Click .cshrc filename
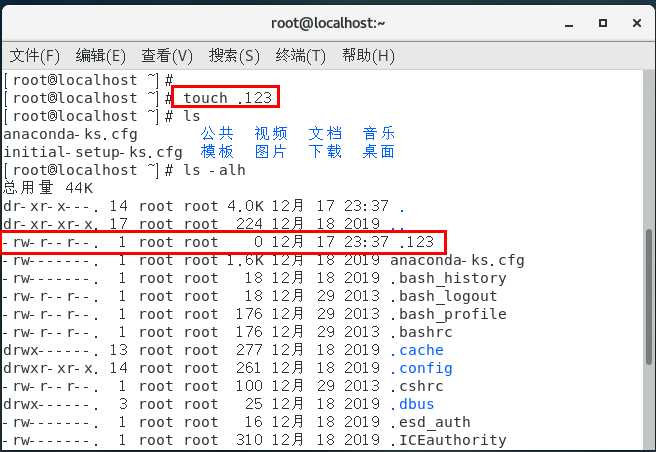 click(417, 386)
